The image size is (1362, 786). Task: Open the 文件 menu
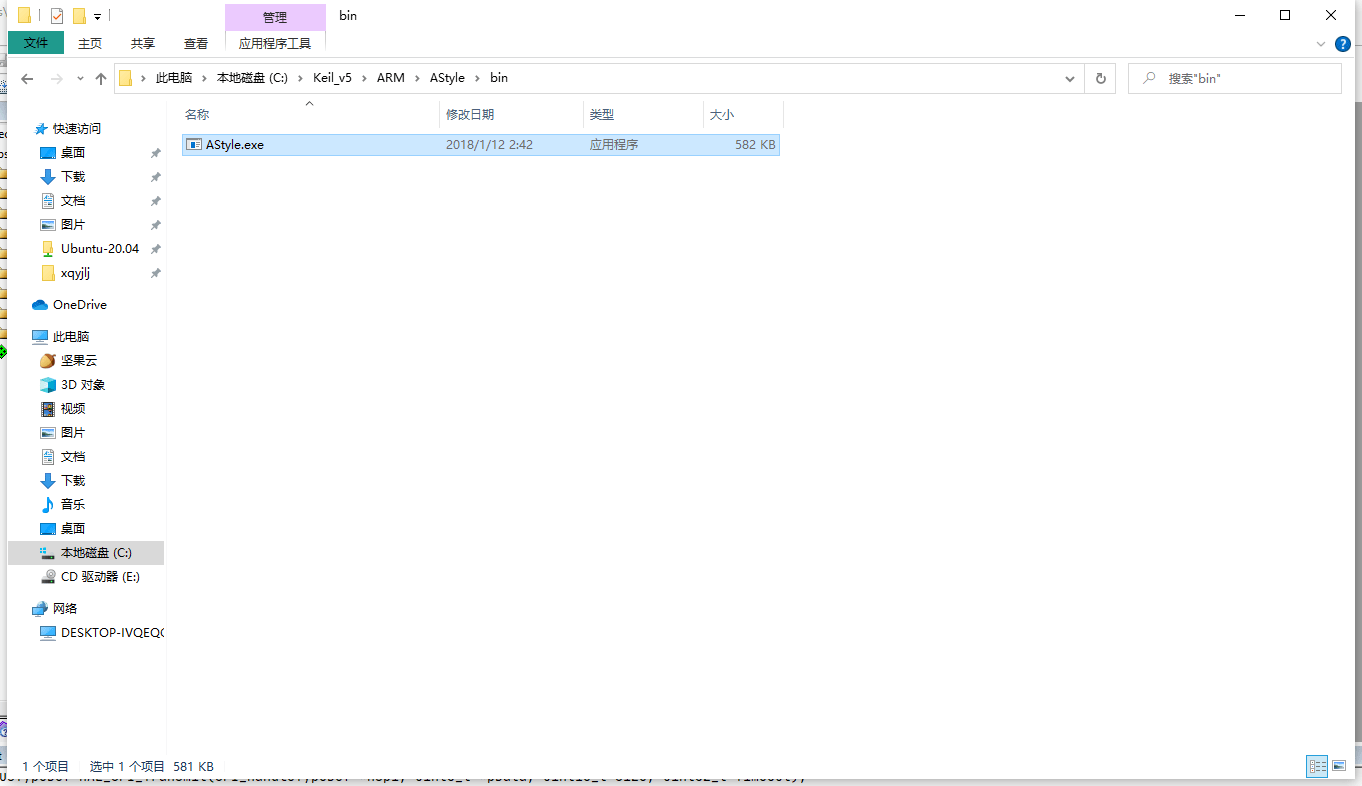[36, 43]
